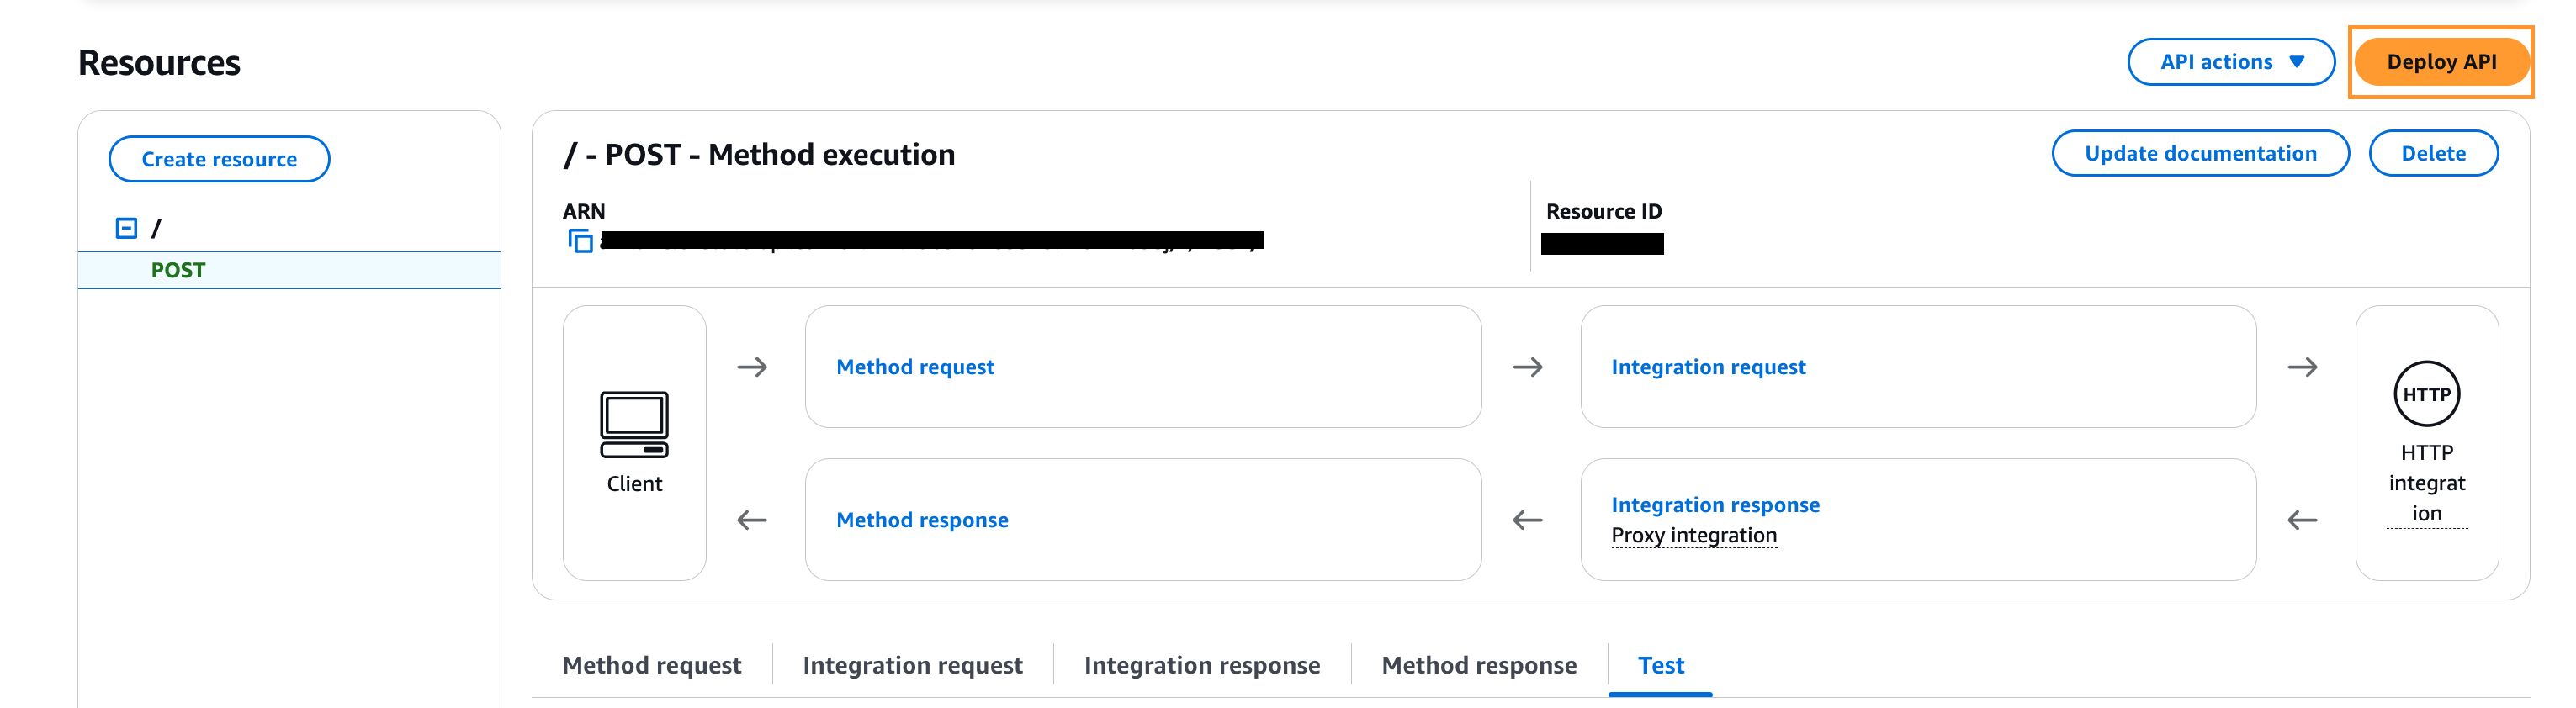
Task: Click the HTTP integration circle icon
Action: pos(2426,394)
